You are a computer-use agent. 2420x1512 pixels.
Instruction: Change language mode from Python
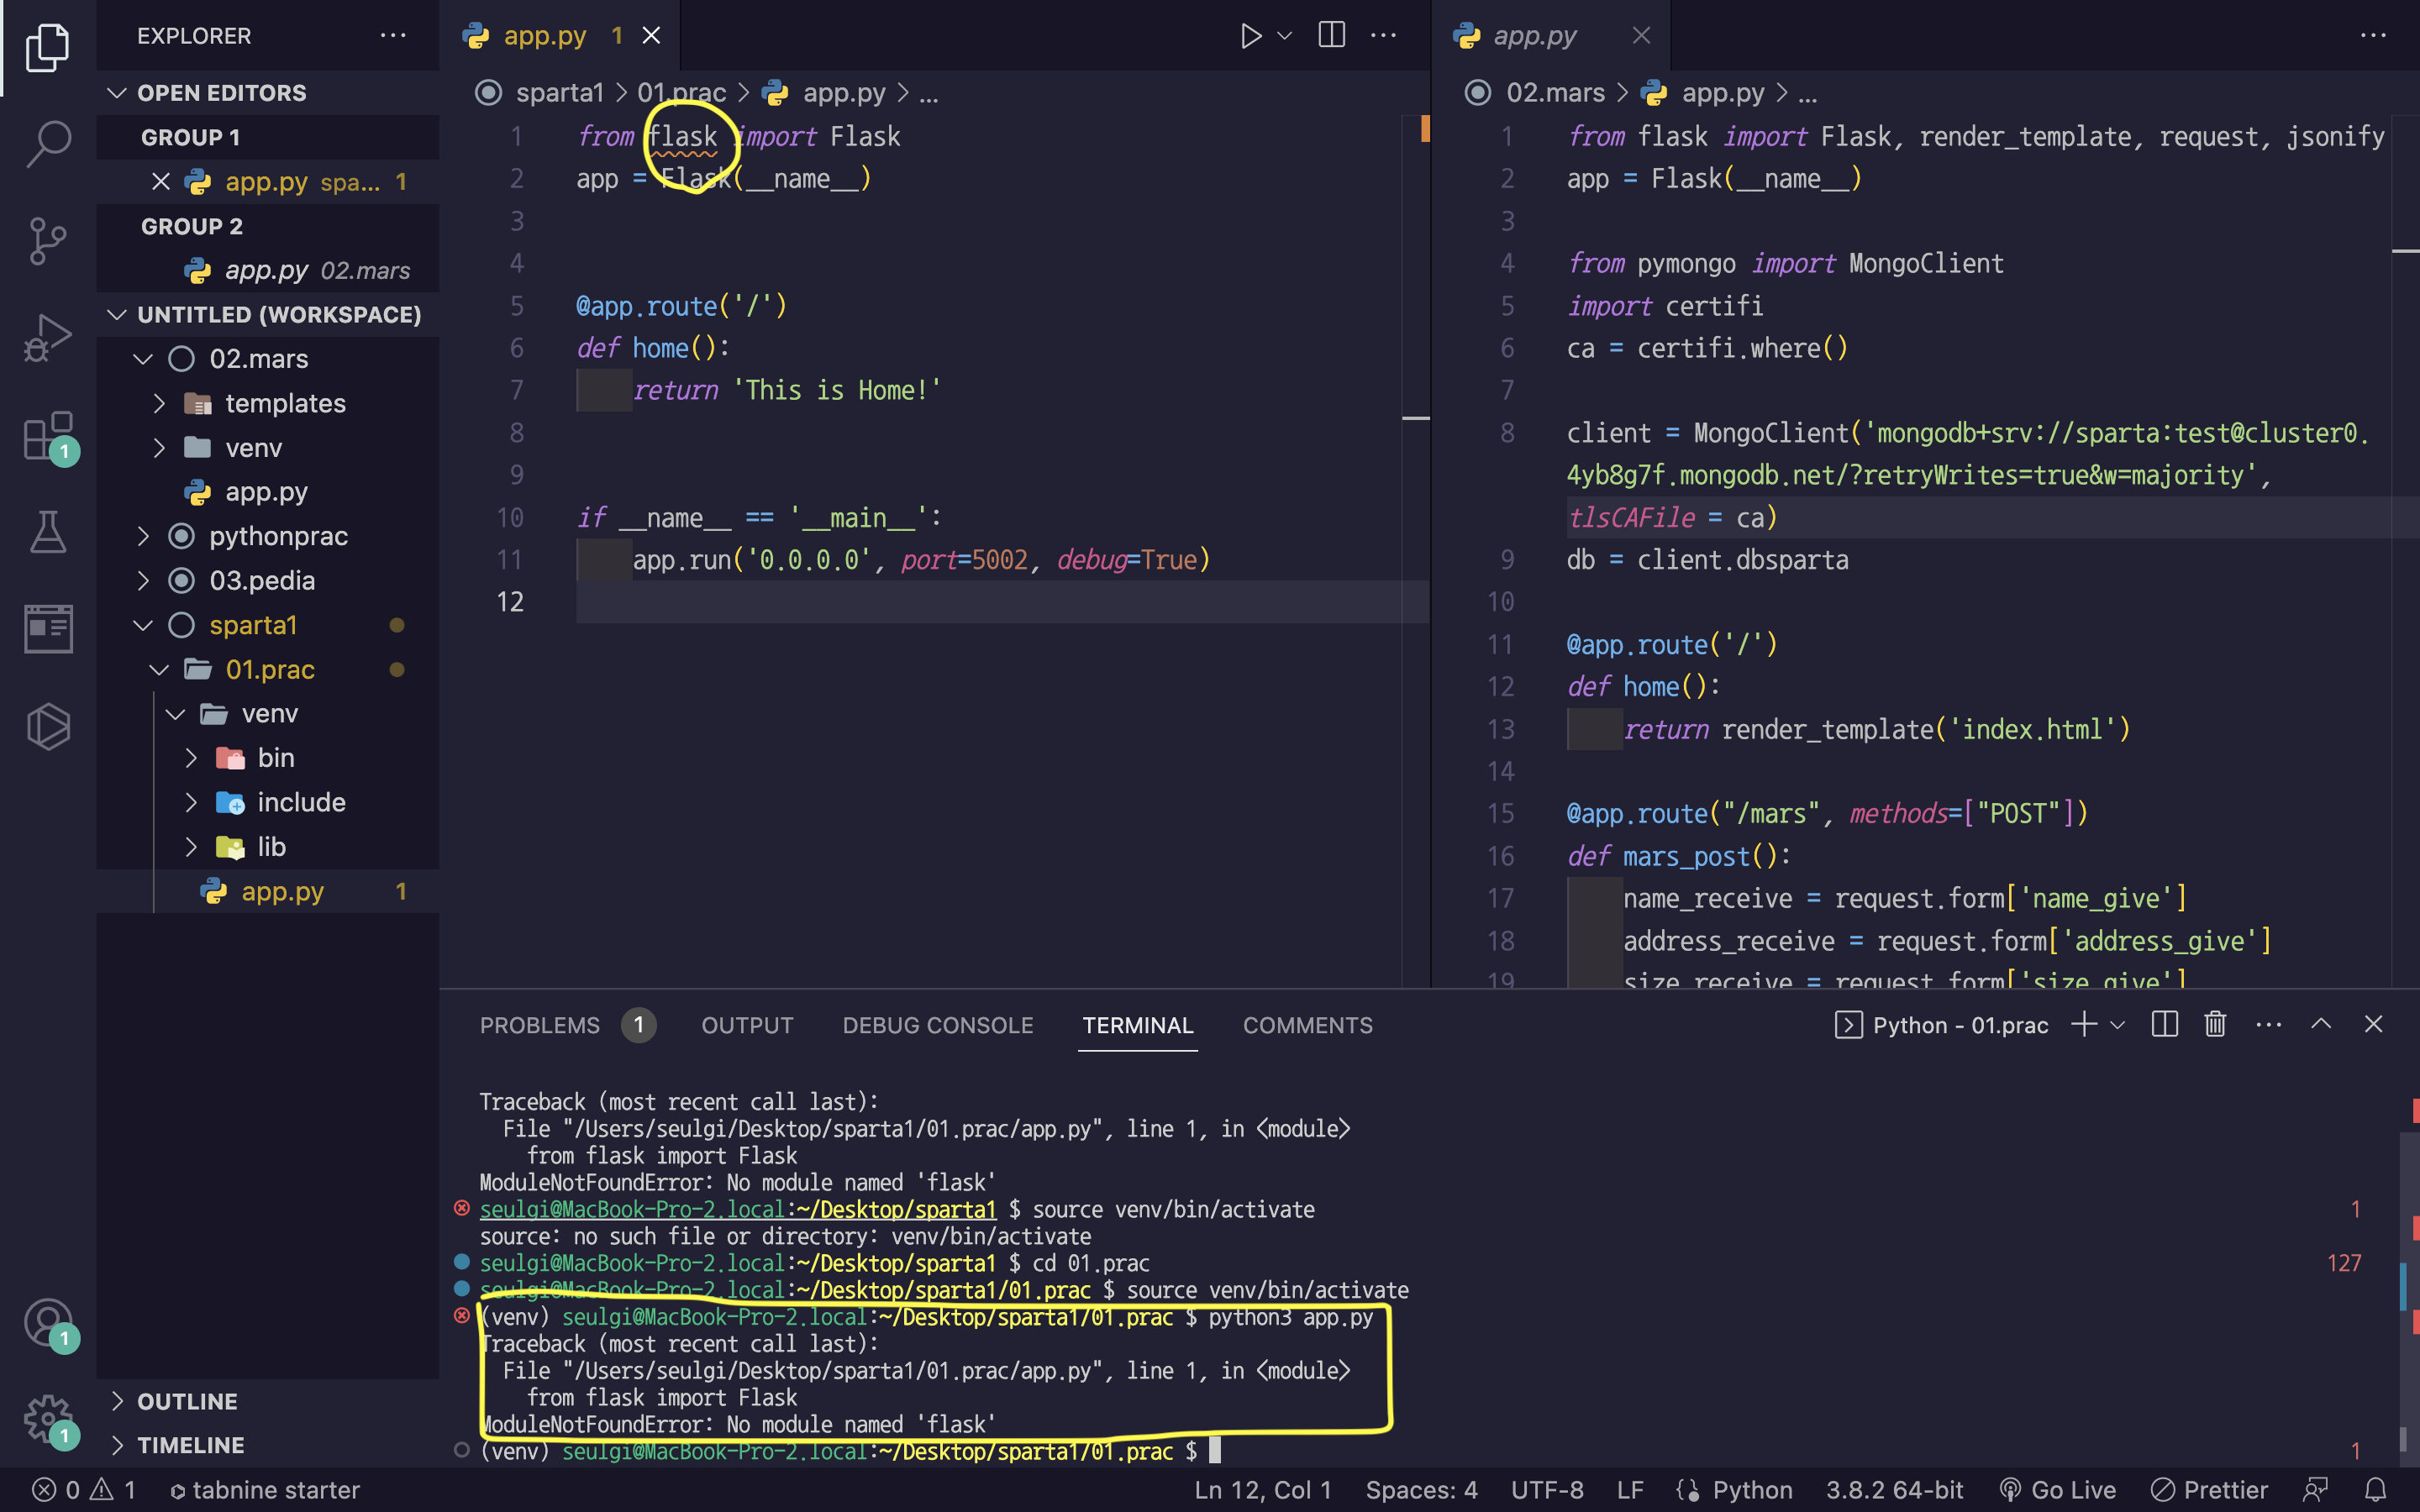[x=1752, y=1490]
